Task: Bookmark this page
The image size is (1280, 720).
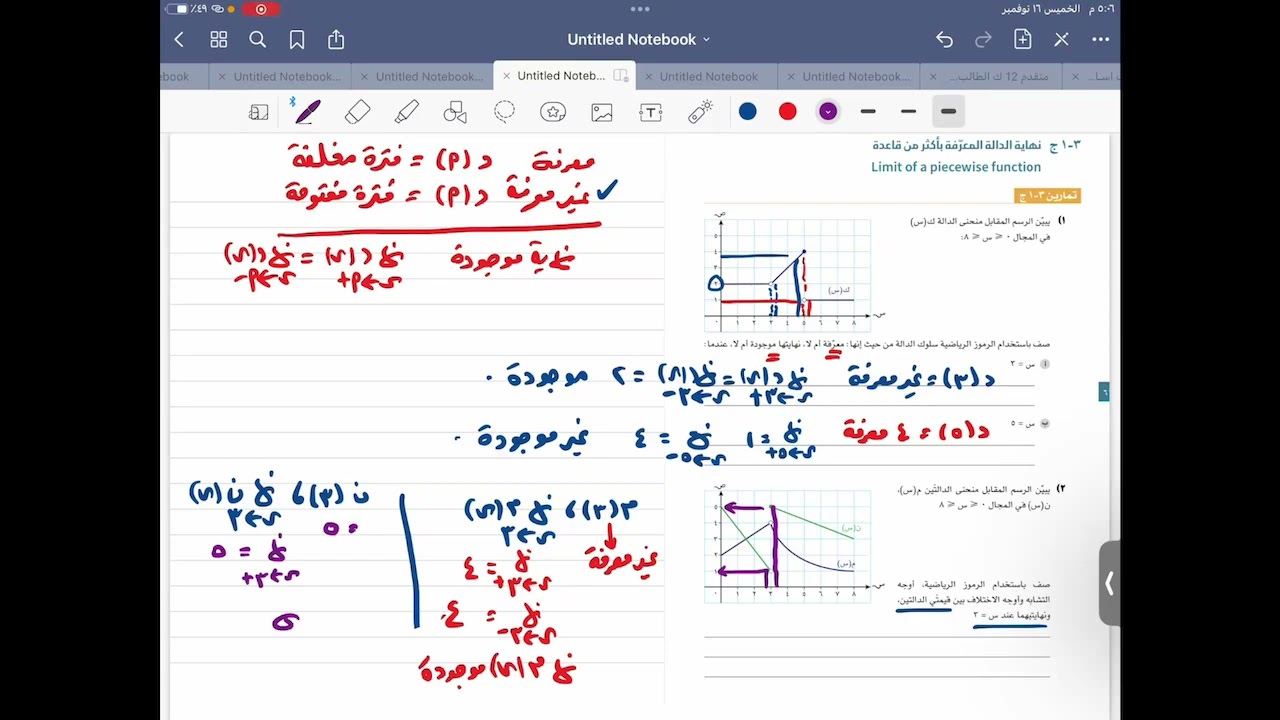Action: pyautogui.click(x=297, y=40)
